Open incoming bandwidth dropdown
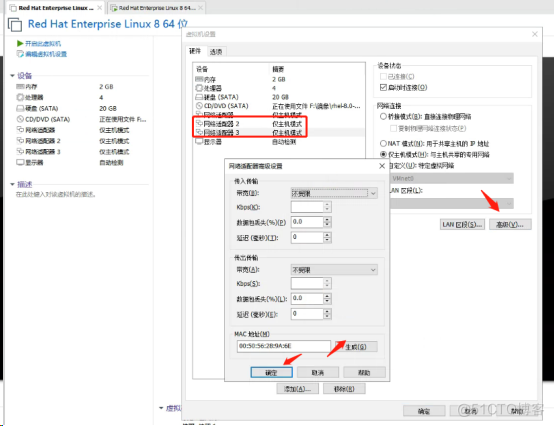The width and height of the screenshot is (554, 426). pos(334,193)
